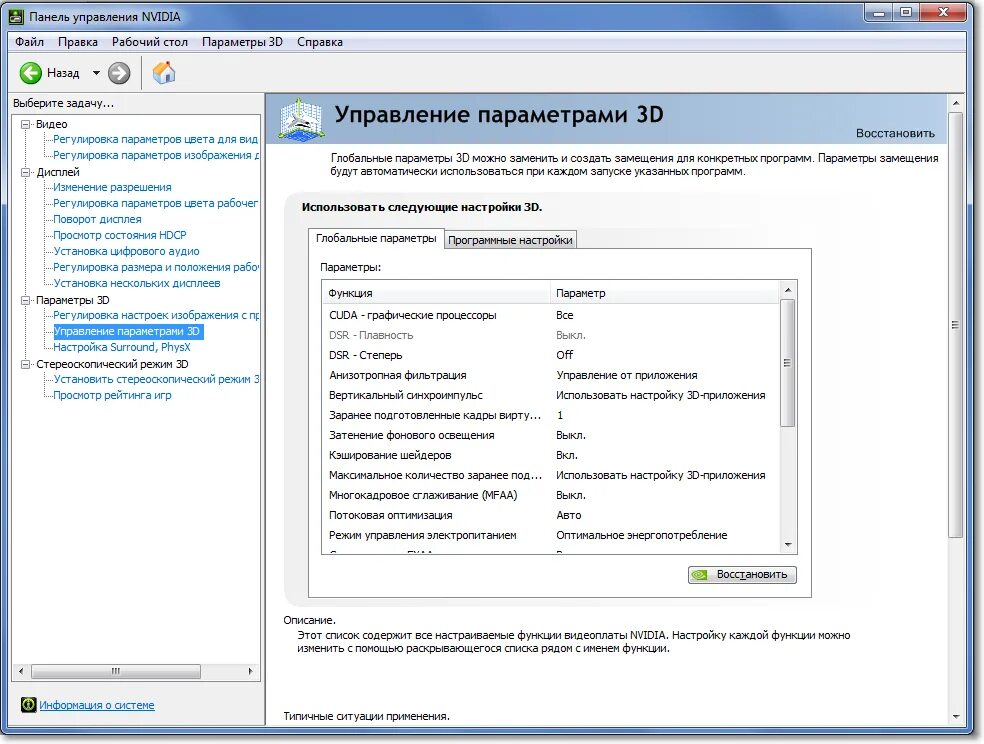Select Анизотропная фильтрация setting row
Image resolution: width=984 pixels, height=744 pixels.
pyautogui.click(x=550, y=375)
